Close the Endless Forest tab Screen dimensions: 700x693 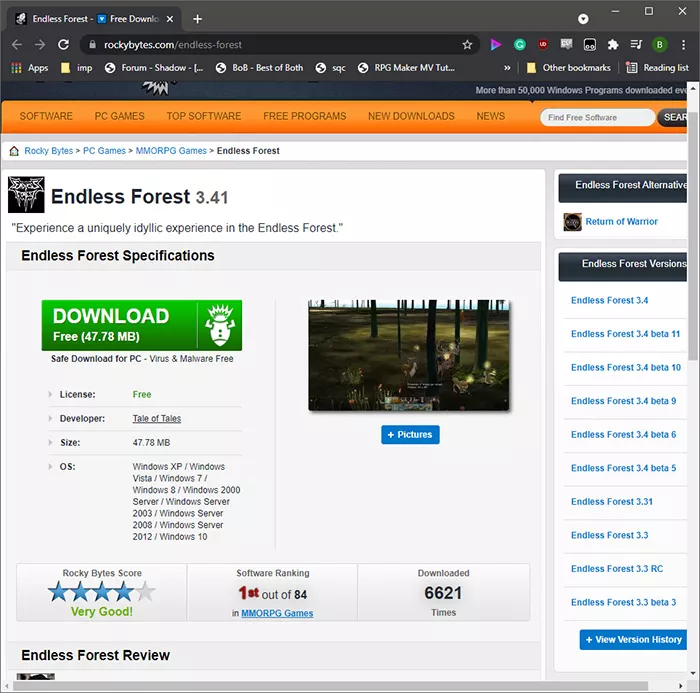pos(170,19)
